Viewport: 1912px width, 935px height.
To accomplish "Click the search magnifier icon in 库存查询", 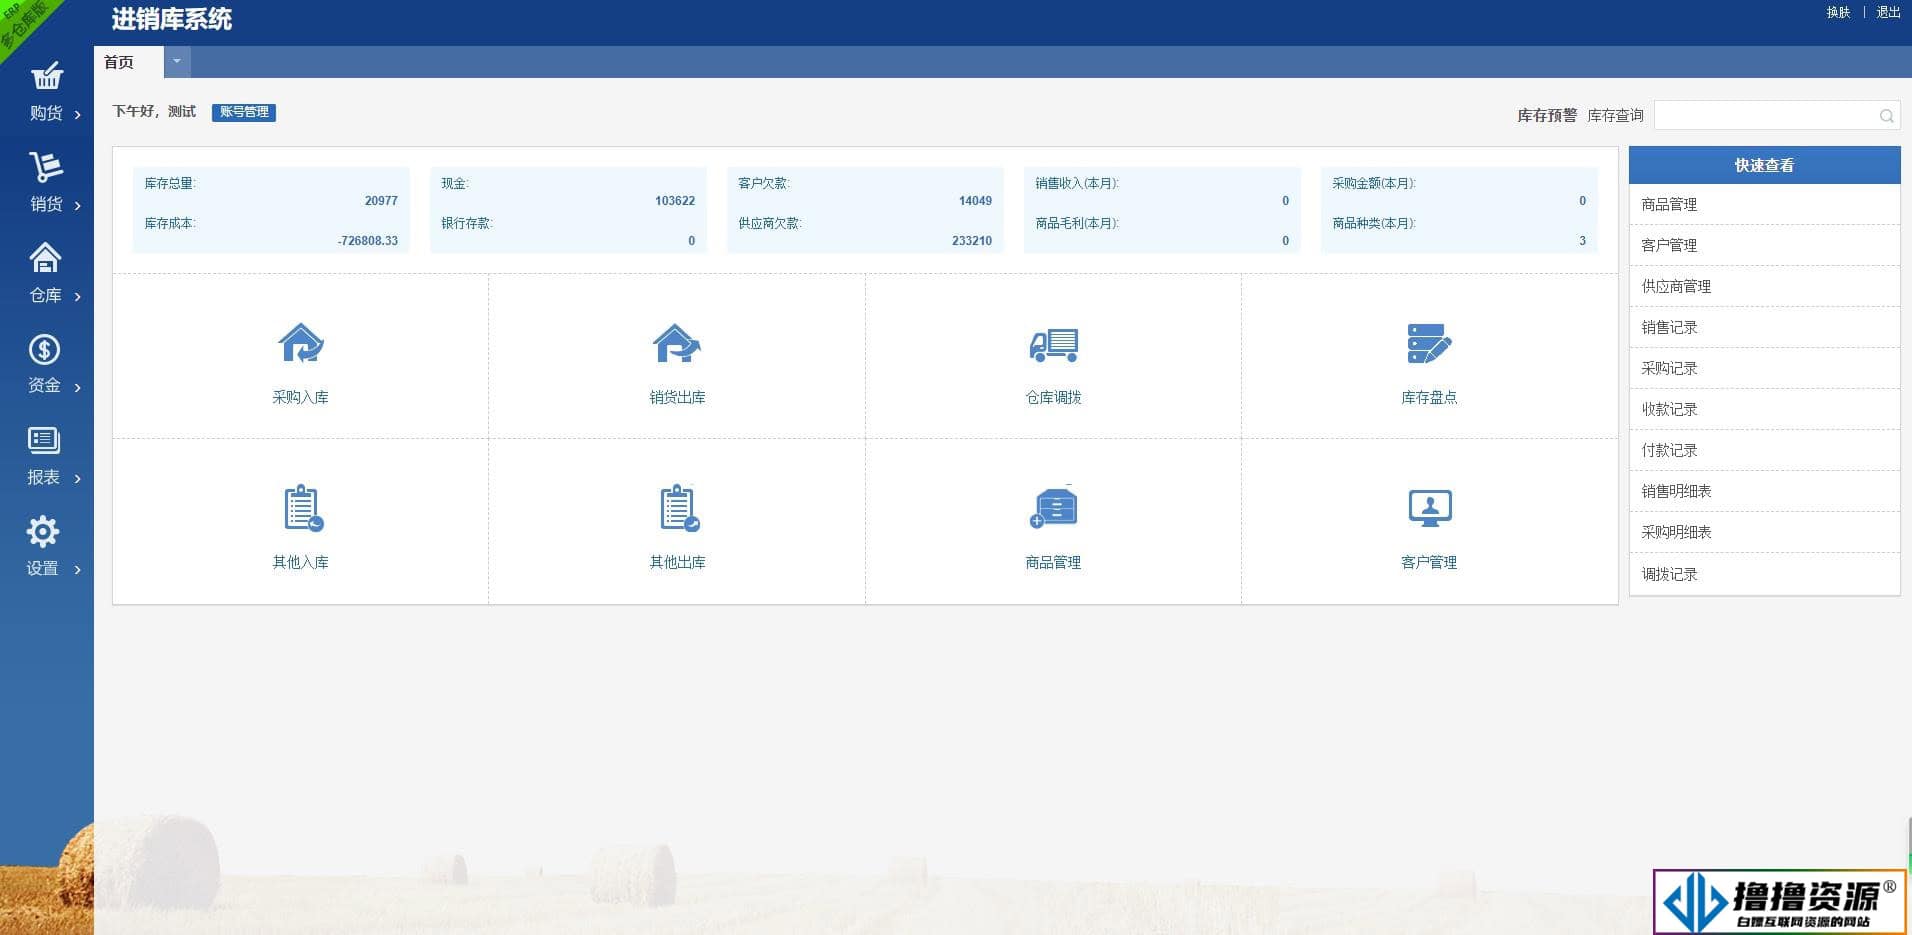I will click(x=1886, y=116).
